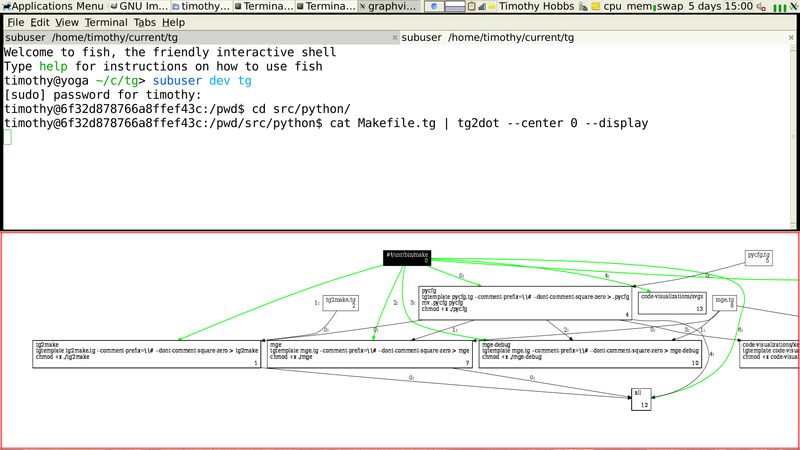
Task: Select second workspace in workspace switcher
Action: coord(455,6)
